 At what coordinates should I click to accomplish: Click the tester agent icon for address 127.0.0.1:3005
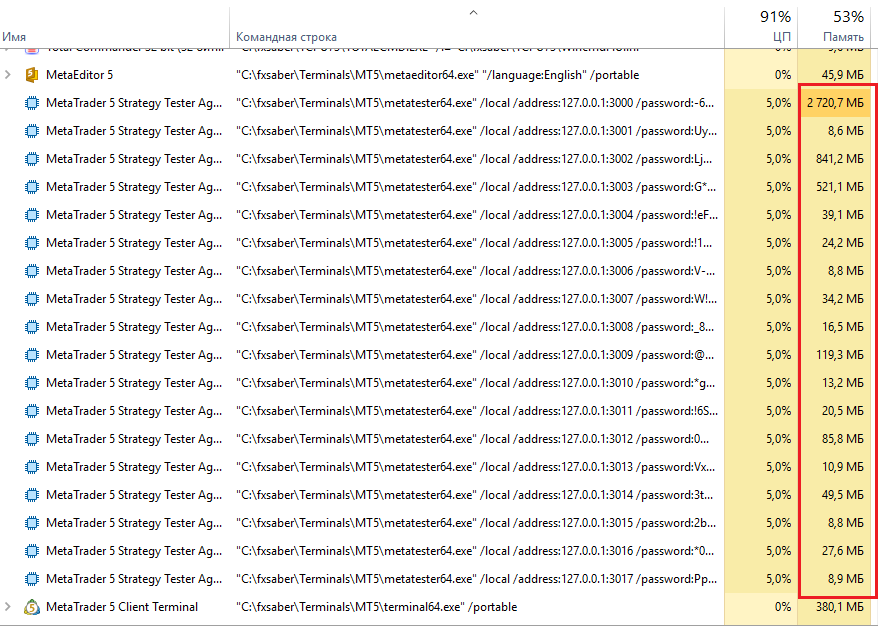point(32,243)
